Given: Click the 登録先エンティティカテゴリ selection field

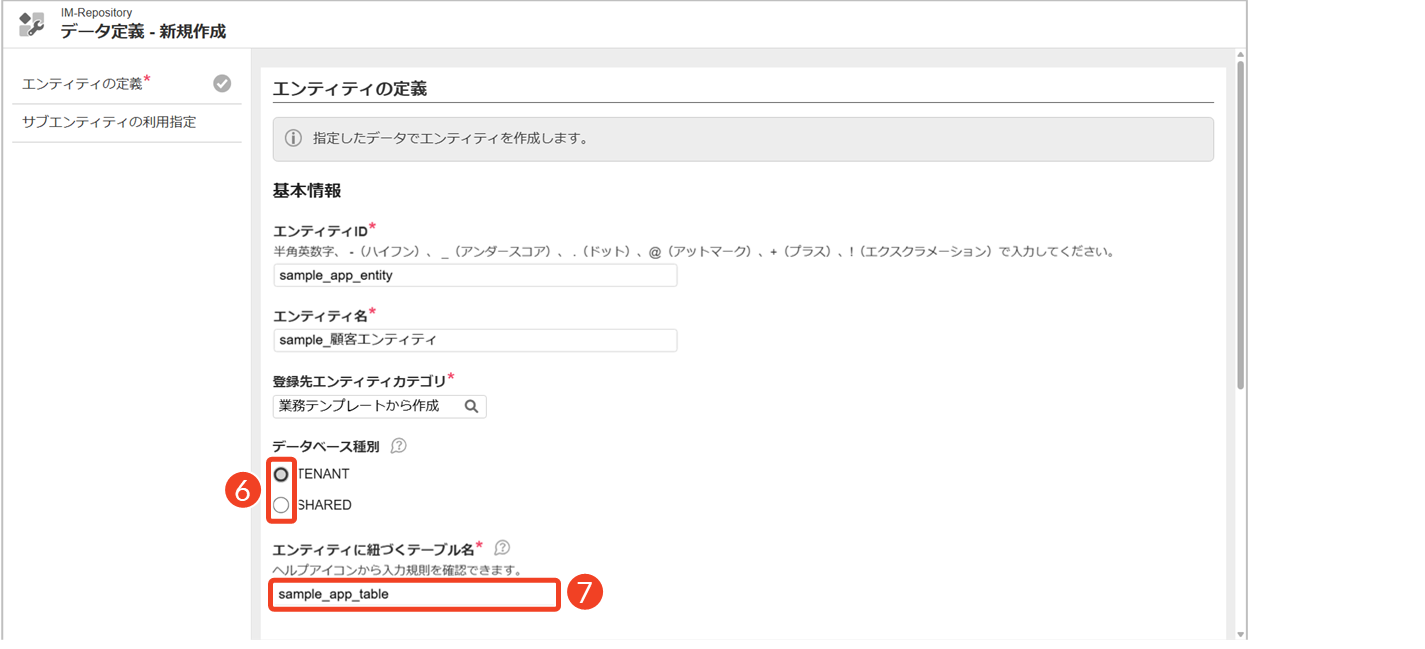Looking at the screenshot, I should [x=365, y=406].
